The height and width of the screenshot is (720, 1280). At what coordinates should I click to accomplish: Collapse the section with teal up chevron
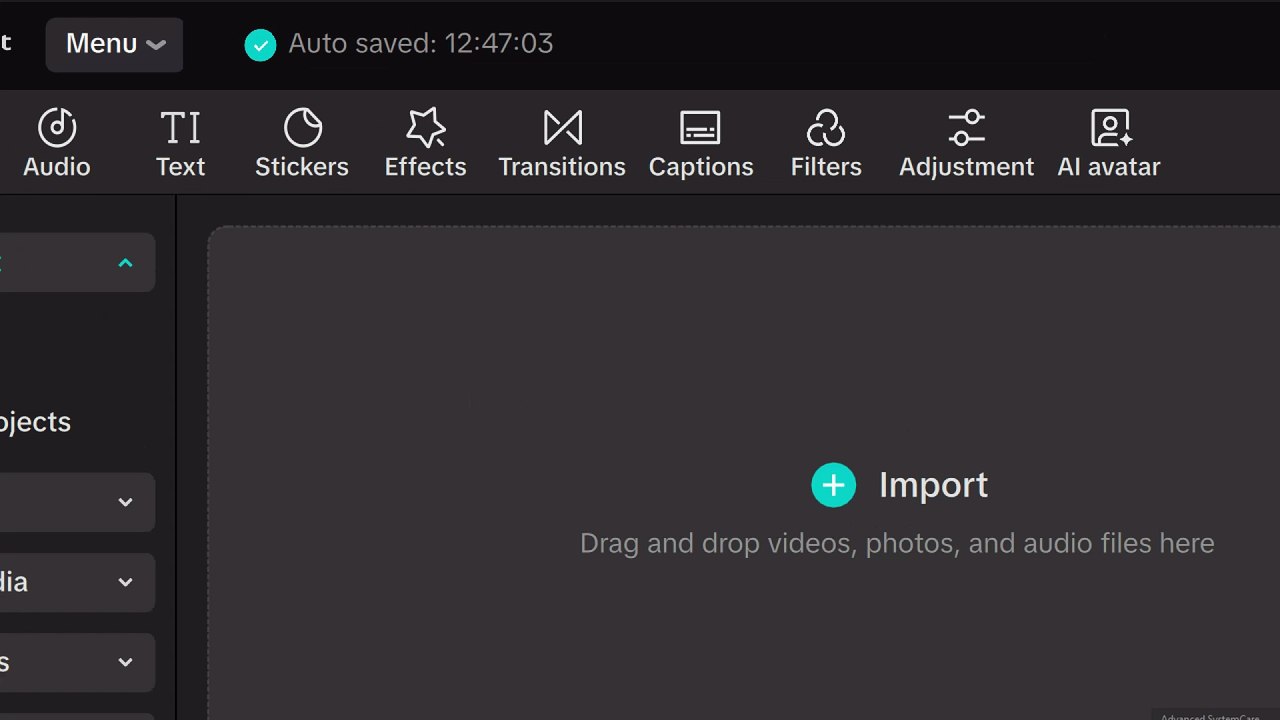(125, 263)
